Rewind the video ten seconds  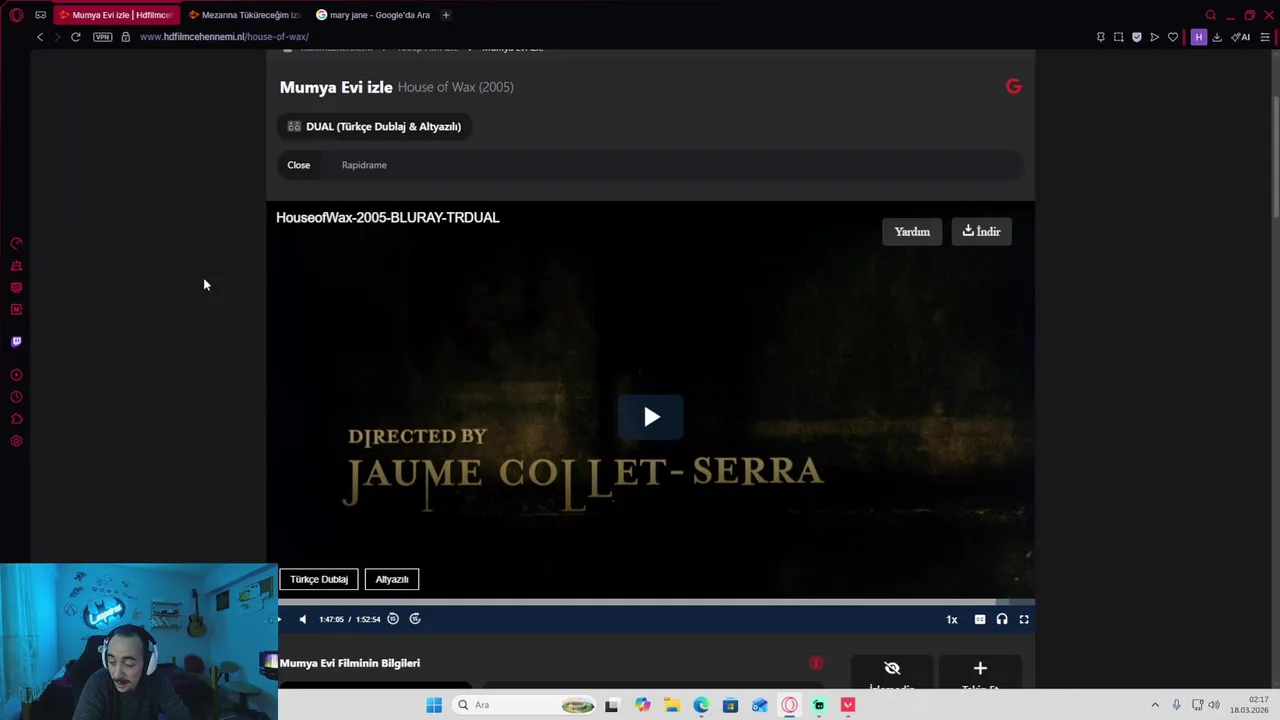coord(393,619)
